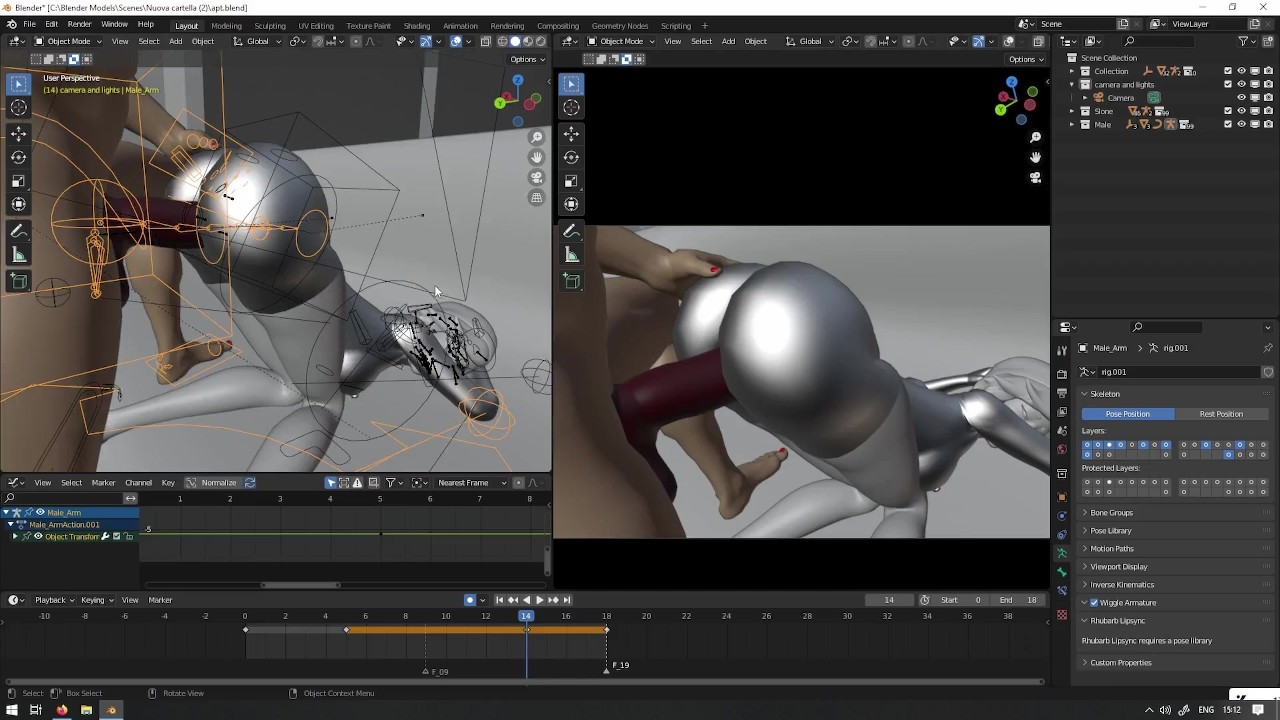Select the Rotate tool in left viewport toolbar
The image size is (1280, 720).
(x=18, y=157)
